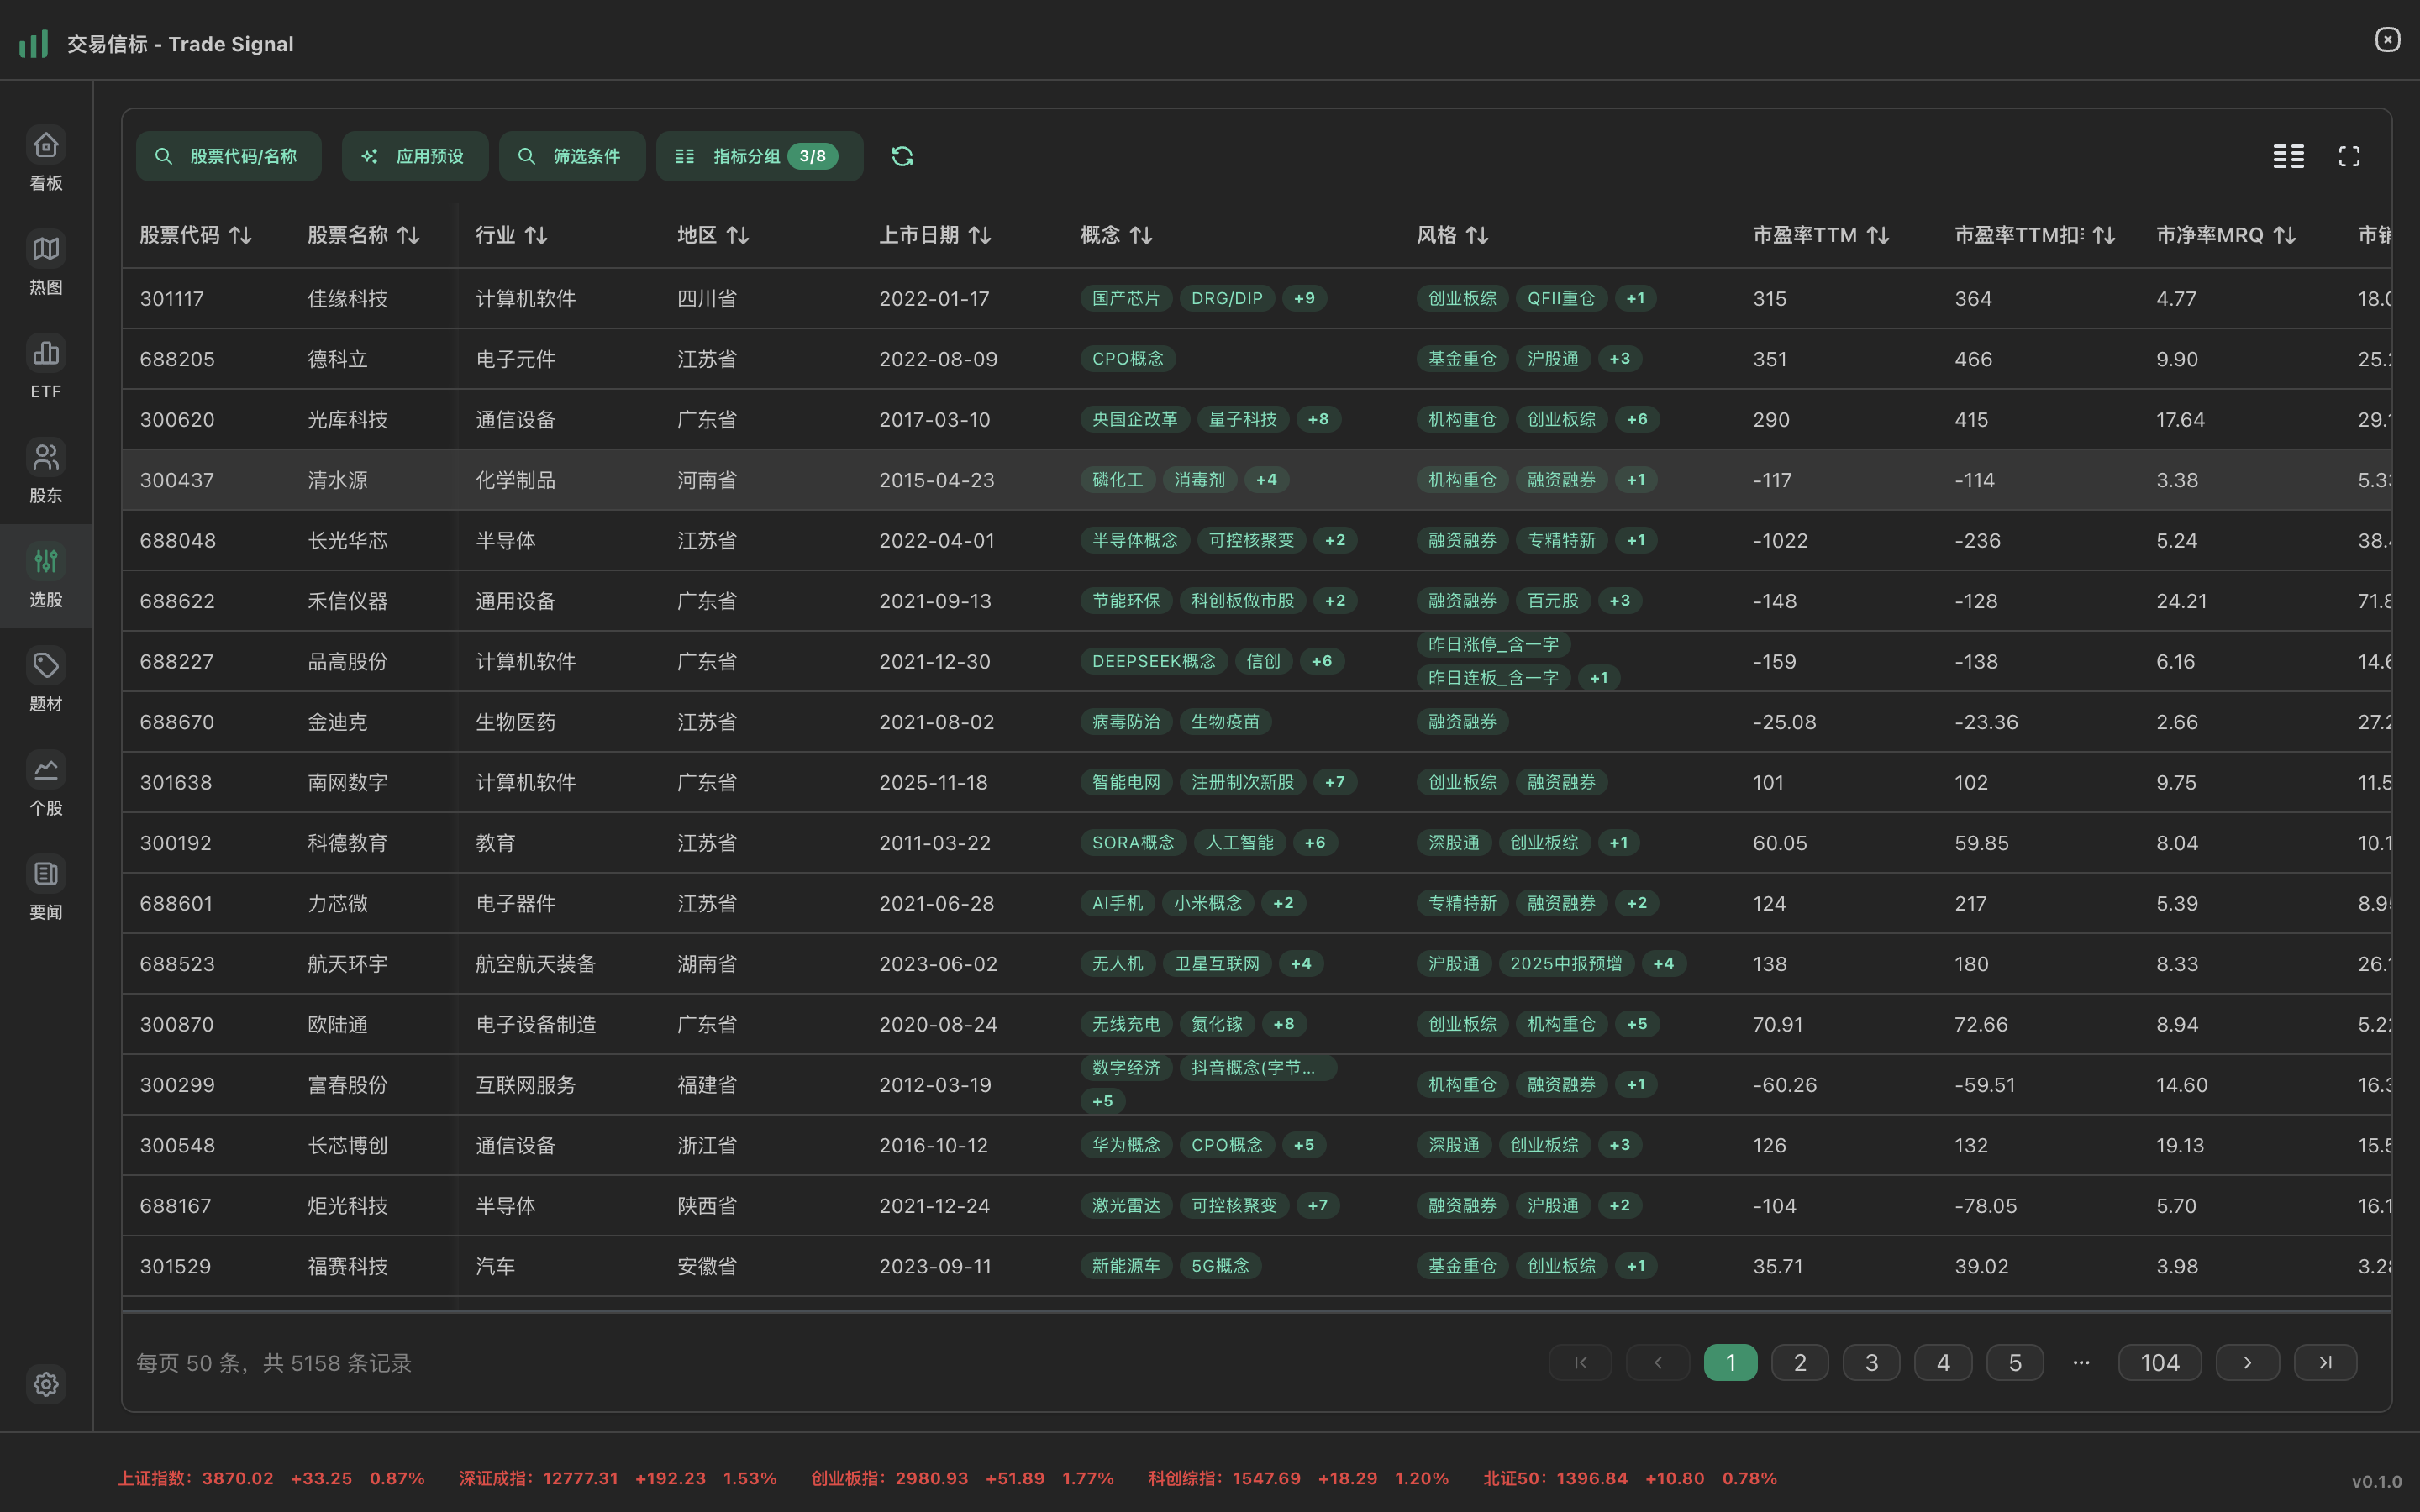Open the 热图 heatmap panel

45,265
